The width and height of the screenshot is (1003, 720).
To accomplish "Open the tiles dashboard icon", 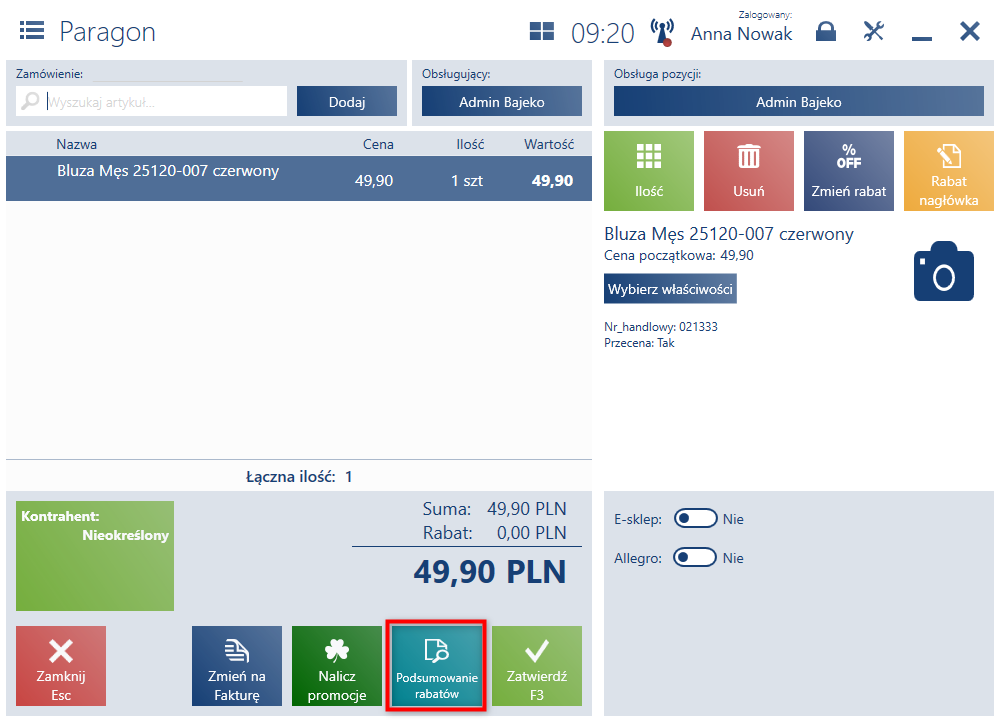I will 541,31.
